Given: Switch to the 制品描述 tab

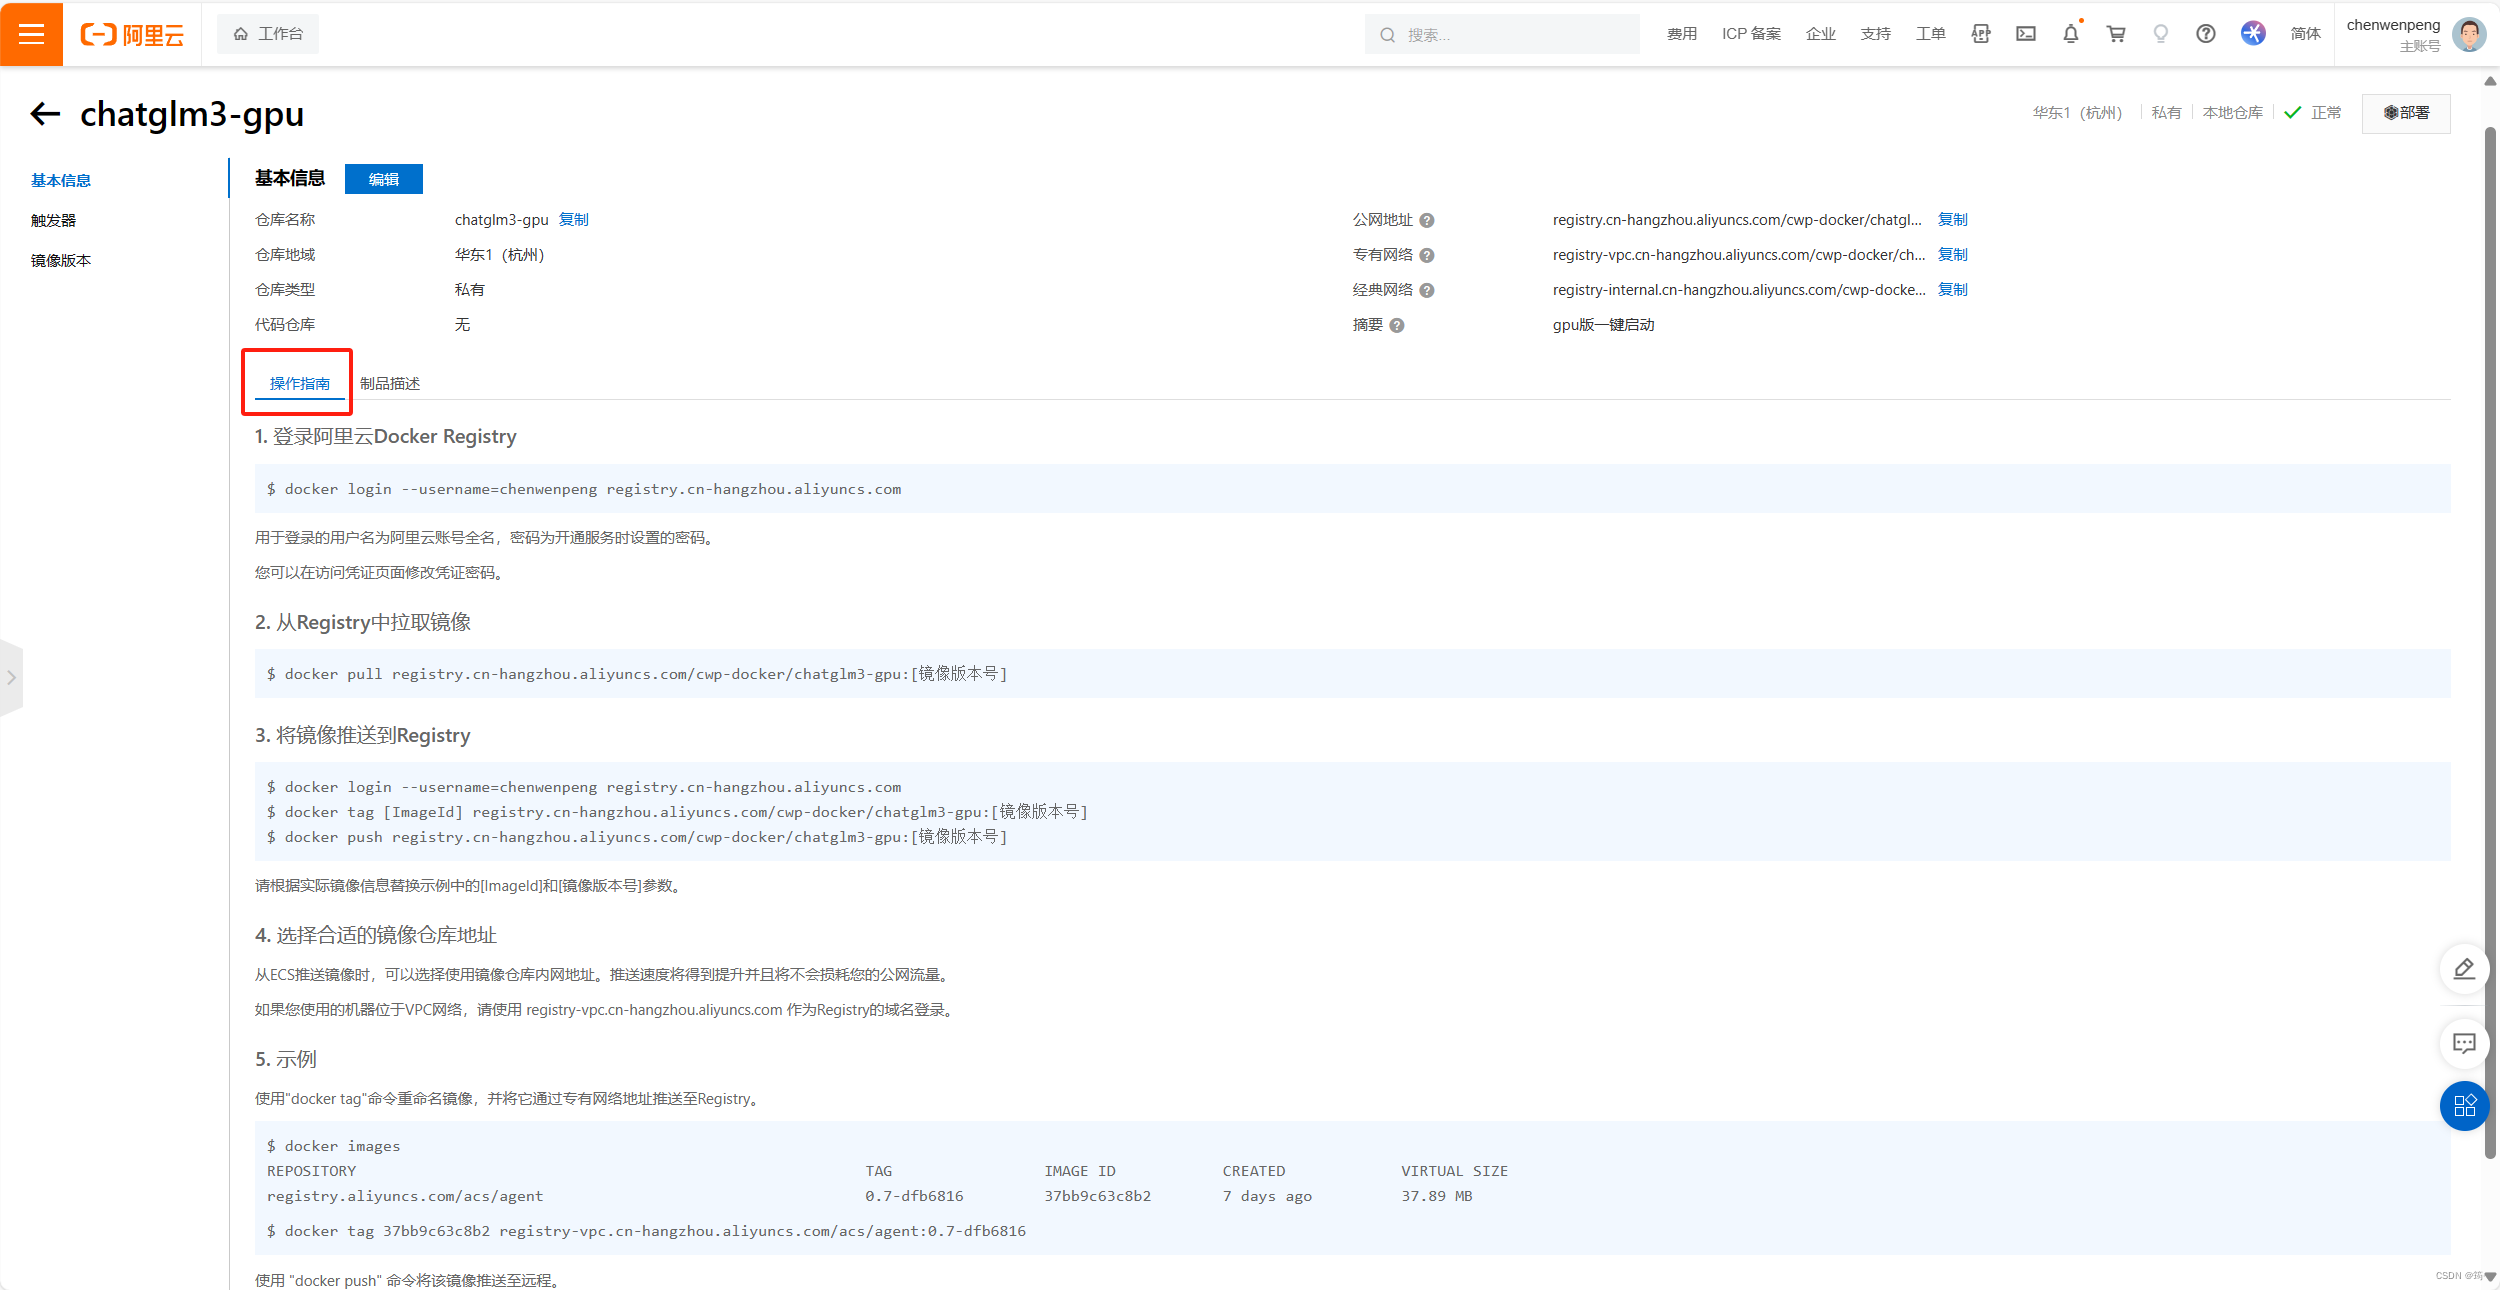Looking at the screenshot, I should [x=390, y=383].
